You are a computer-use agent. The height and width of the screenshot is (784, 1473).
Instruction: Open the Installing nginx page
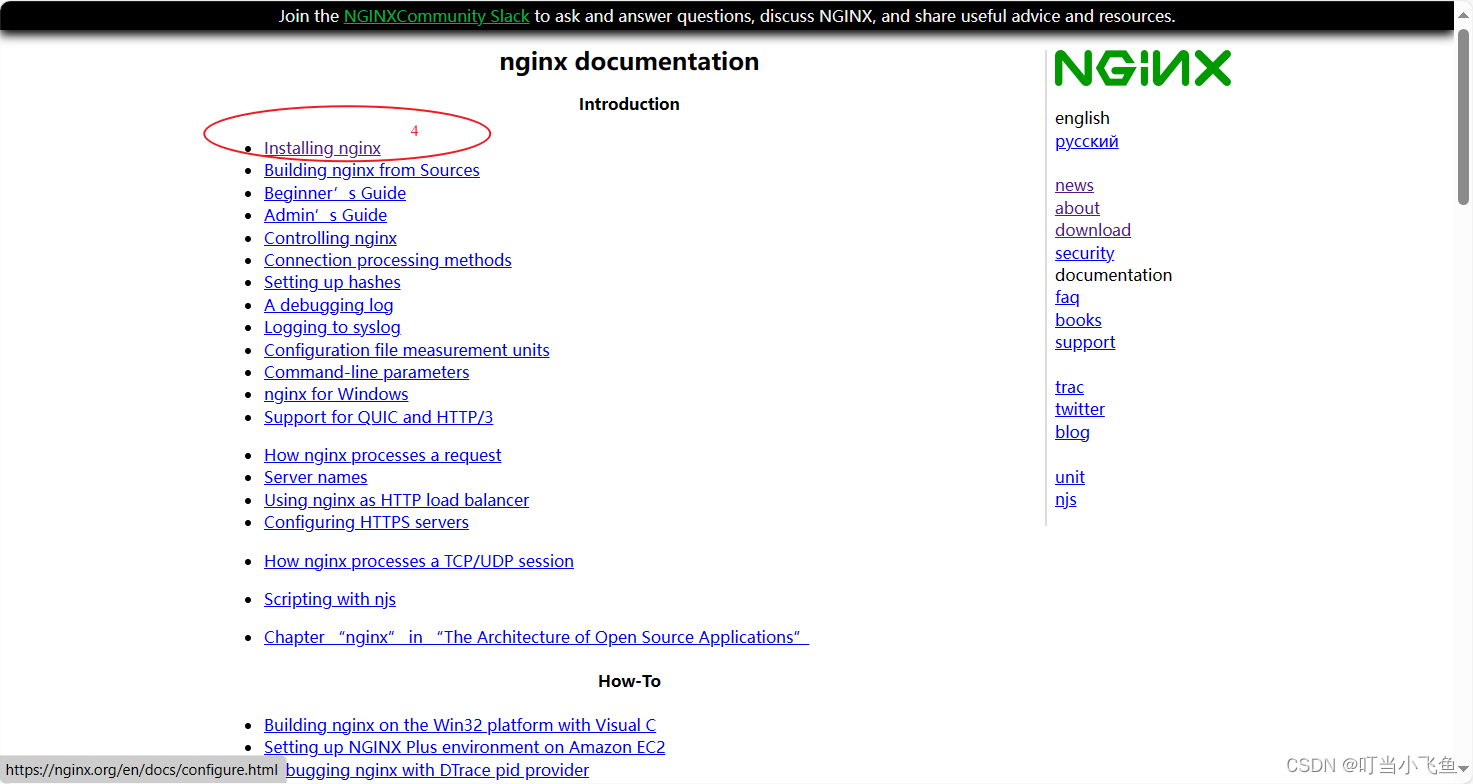tap(322, 148)
